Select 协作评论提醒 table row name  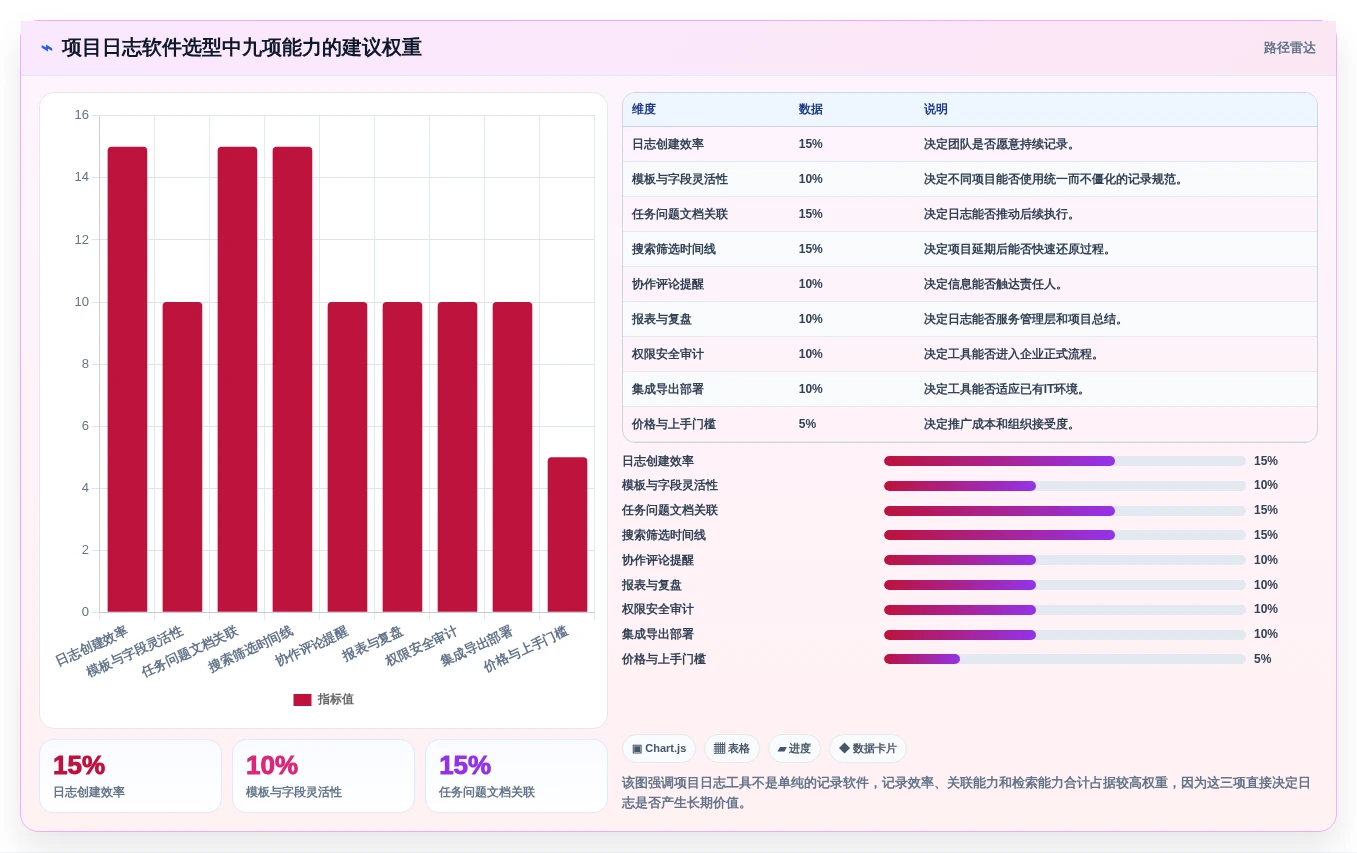tap(668, 284)
